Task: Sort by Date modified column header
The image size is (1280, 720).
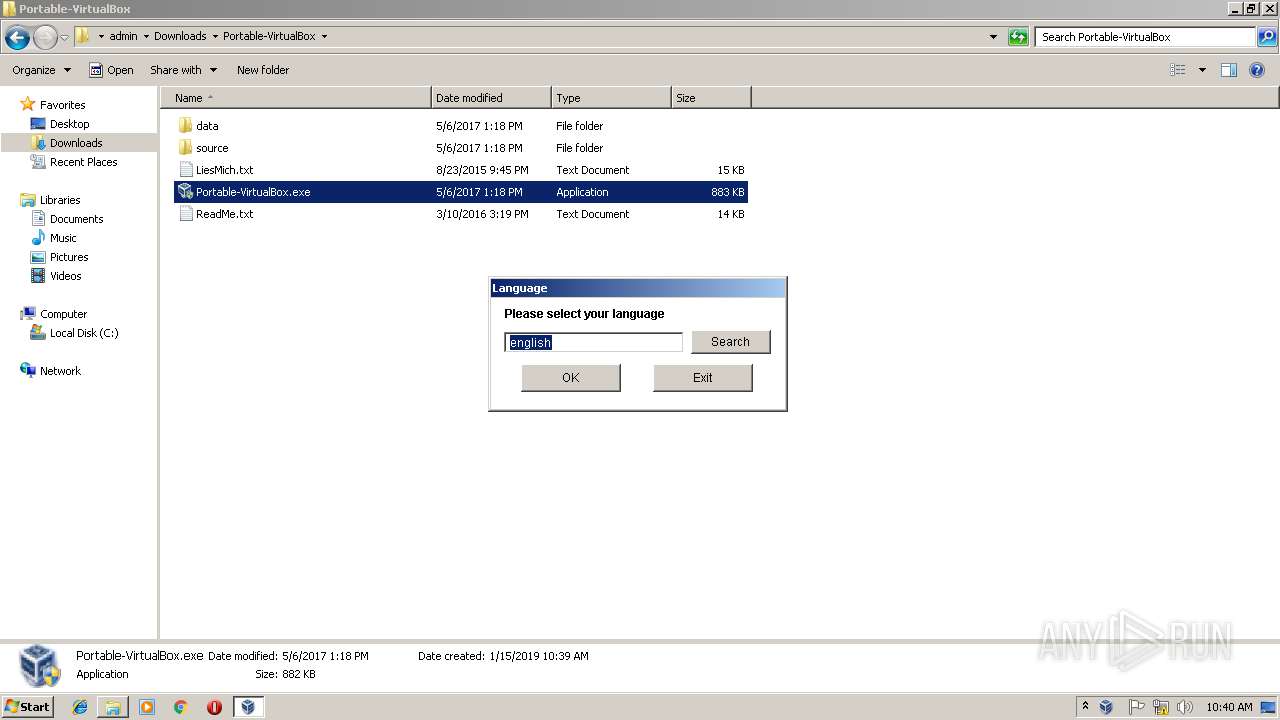Action: (491, 98)
